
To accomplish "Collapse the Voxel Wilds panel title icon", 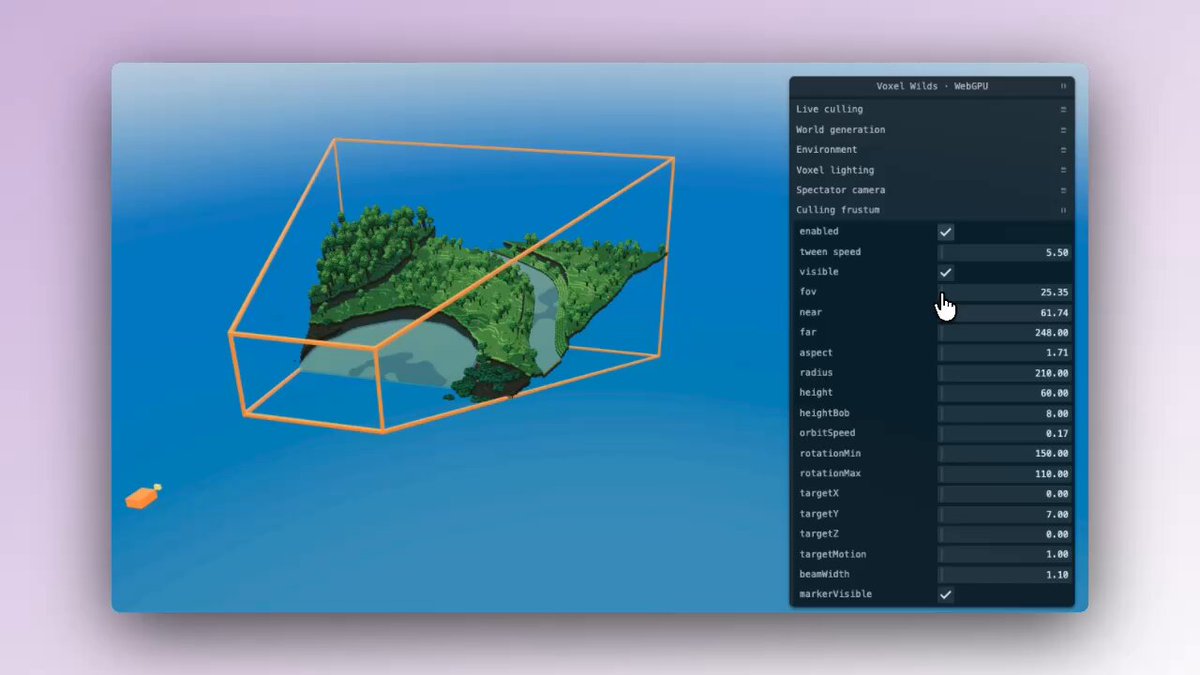I will tap(1063, 87).
